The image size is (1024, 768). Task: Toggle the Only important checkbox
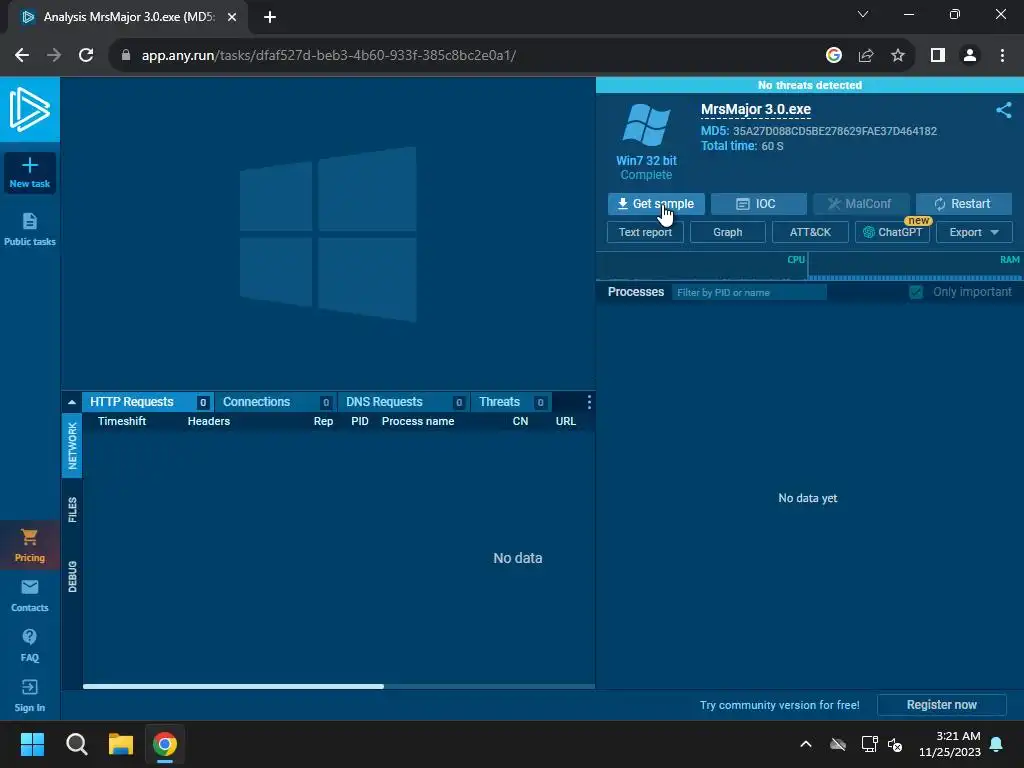click(x=916, y=292)
